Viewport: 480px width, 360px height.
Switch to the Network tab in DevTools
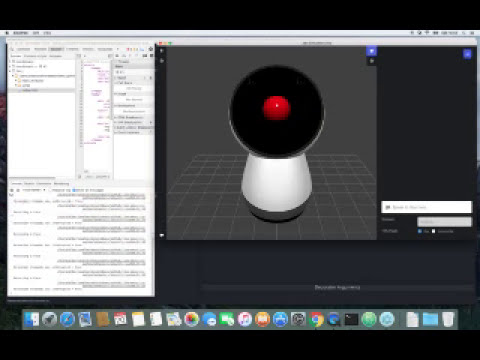[x=40, y=49]
